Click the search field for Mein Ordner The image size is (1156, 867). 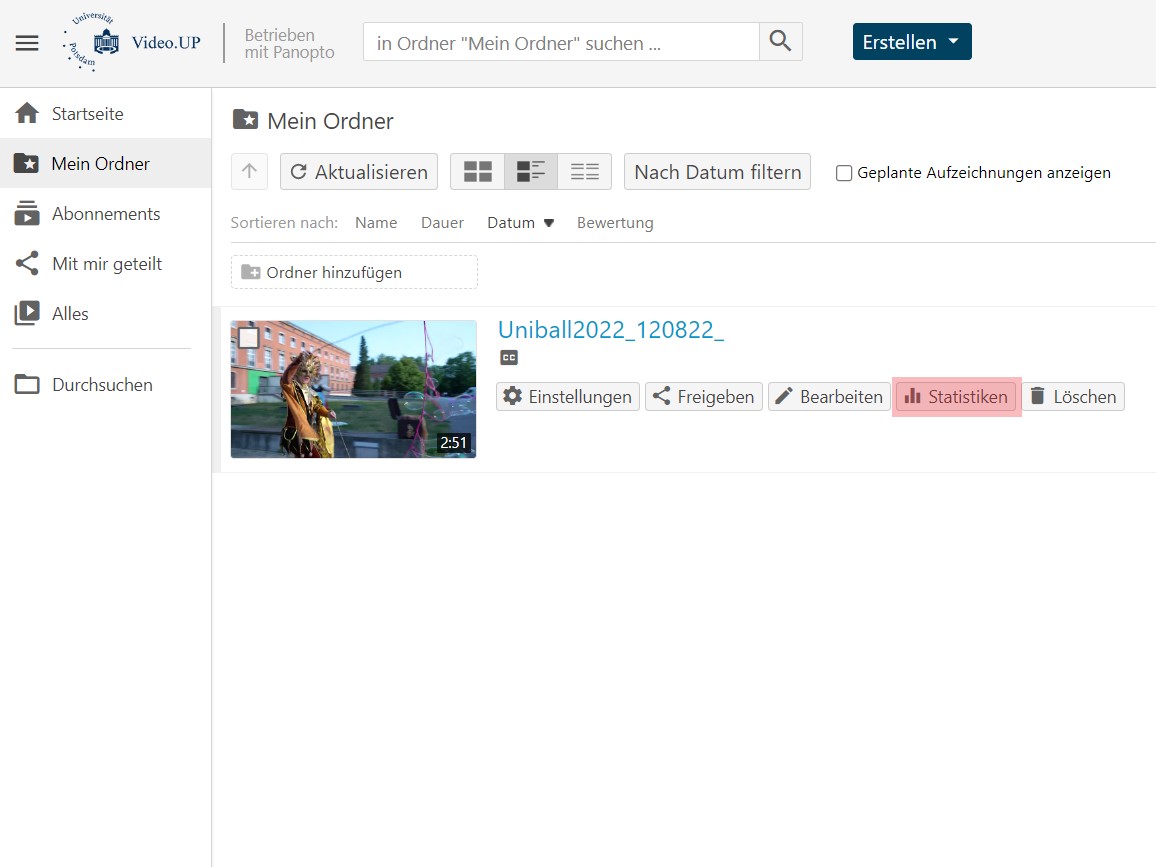click(x=560, y=43)
